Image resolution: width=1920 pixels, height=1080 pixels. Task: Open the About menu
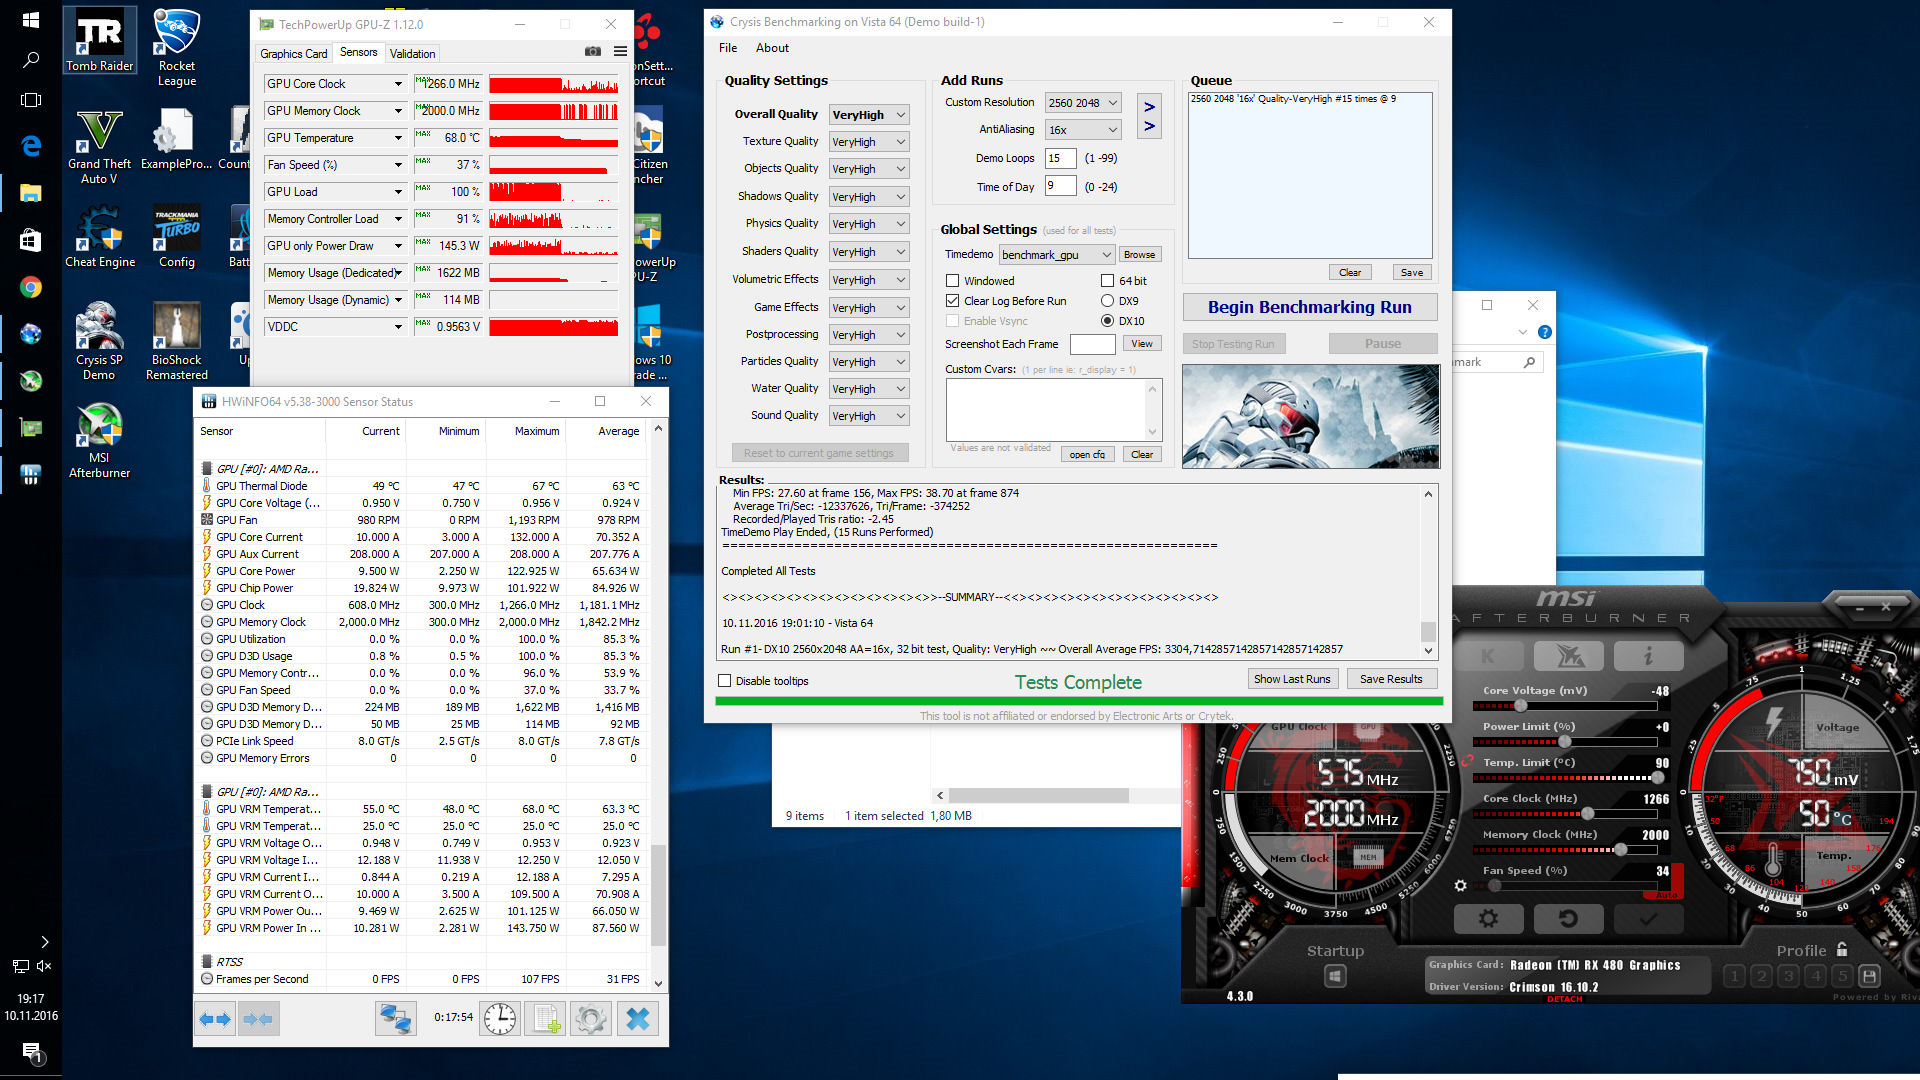pyautogui.click(x=772, y=48)
